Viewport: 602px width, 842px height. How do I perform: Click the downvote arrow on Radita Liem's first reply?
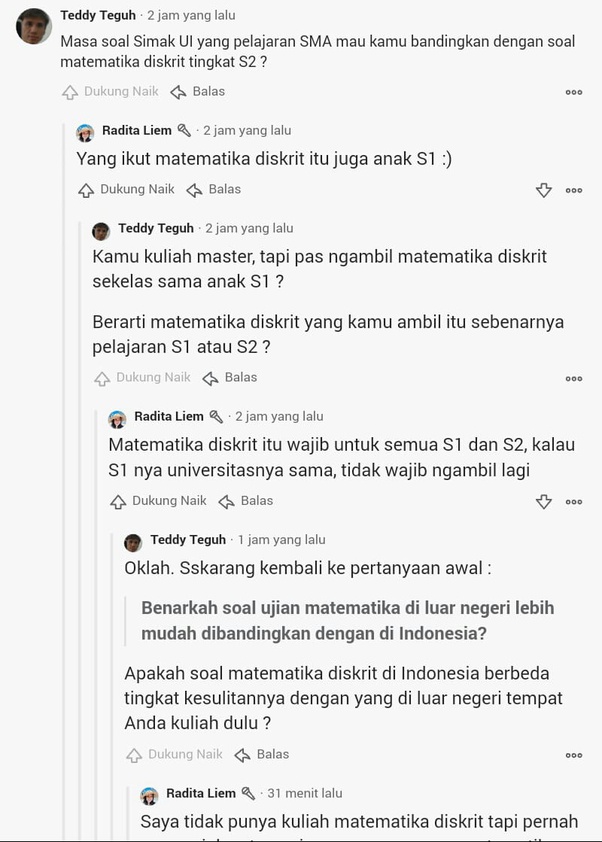(x=544, y=190)
